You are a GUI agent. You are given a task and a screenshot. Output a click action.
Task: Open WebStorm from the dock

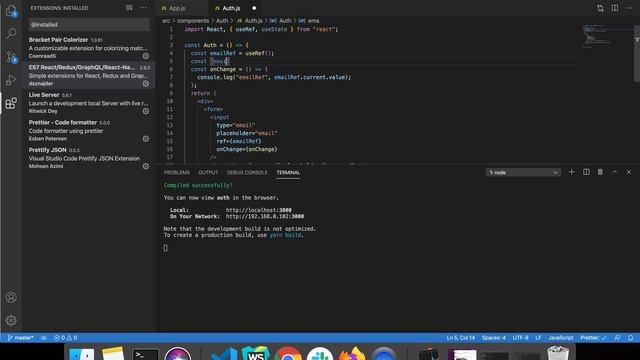tap(256, 353)
